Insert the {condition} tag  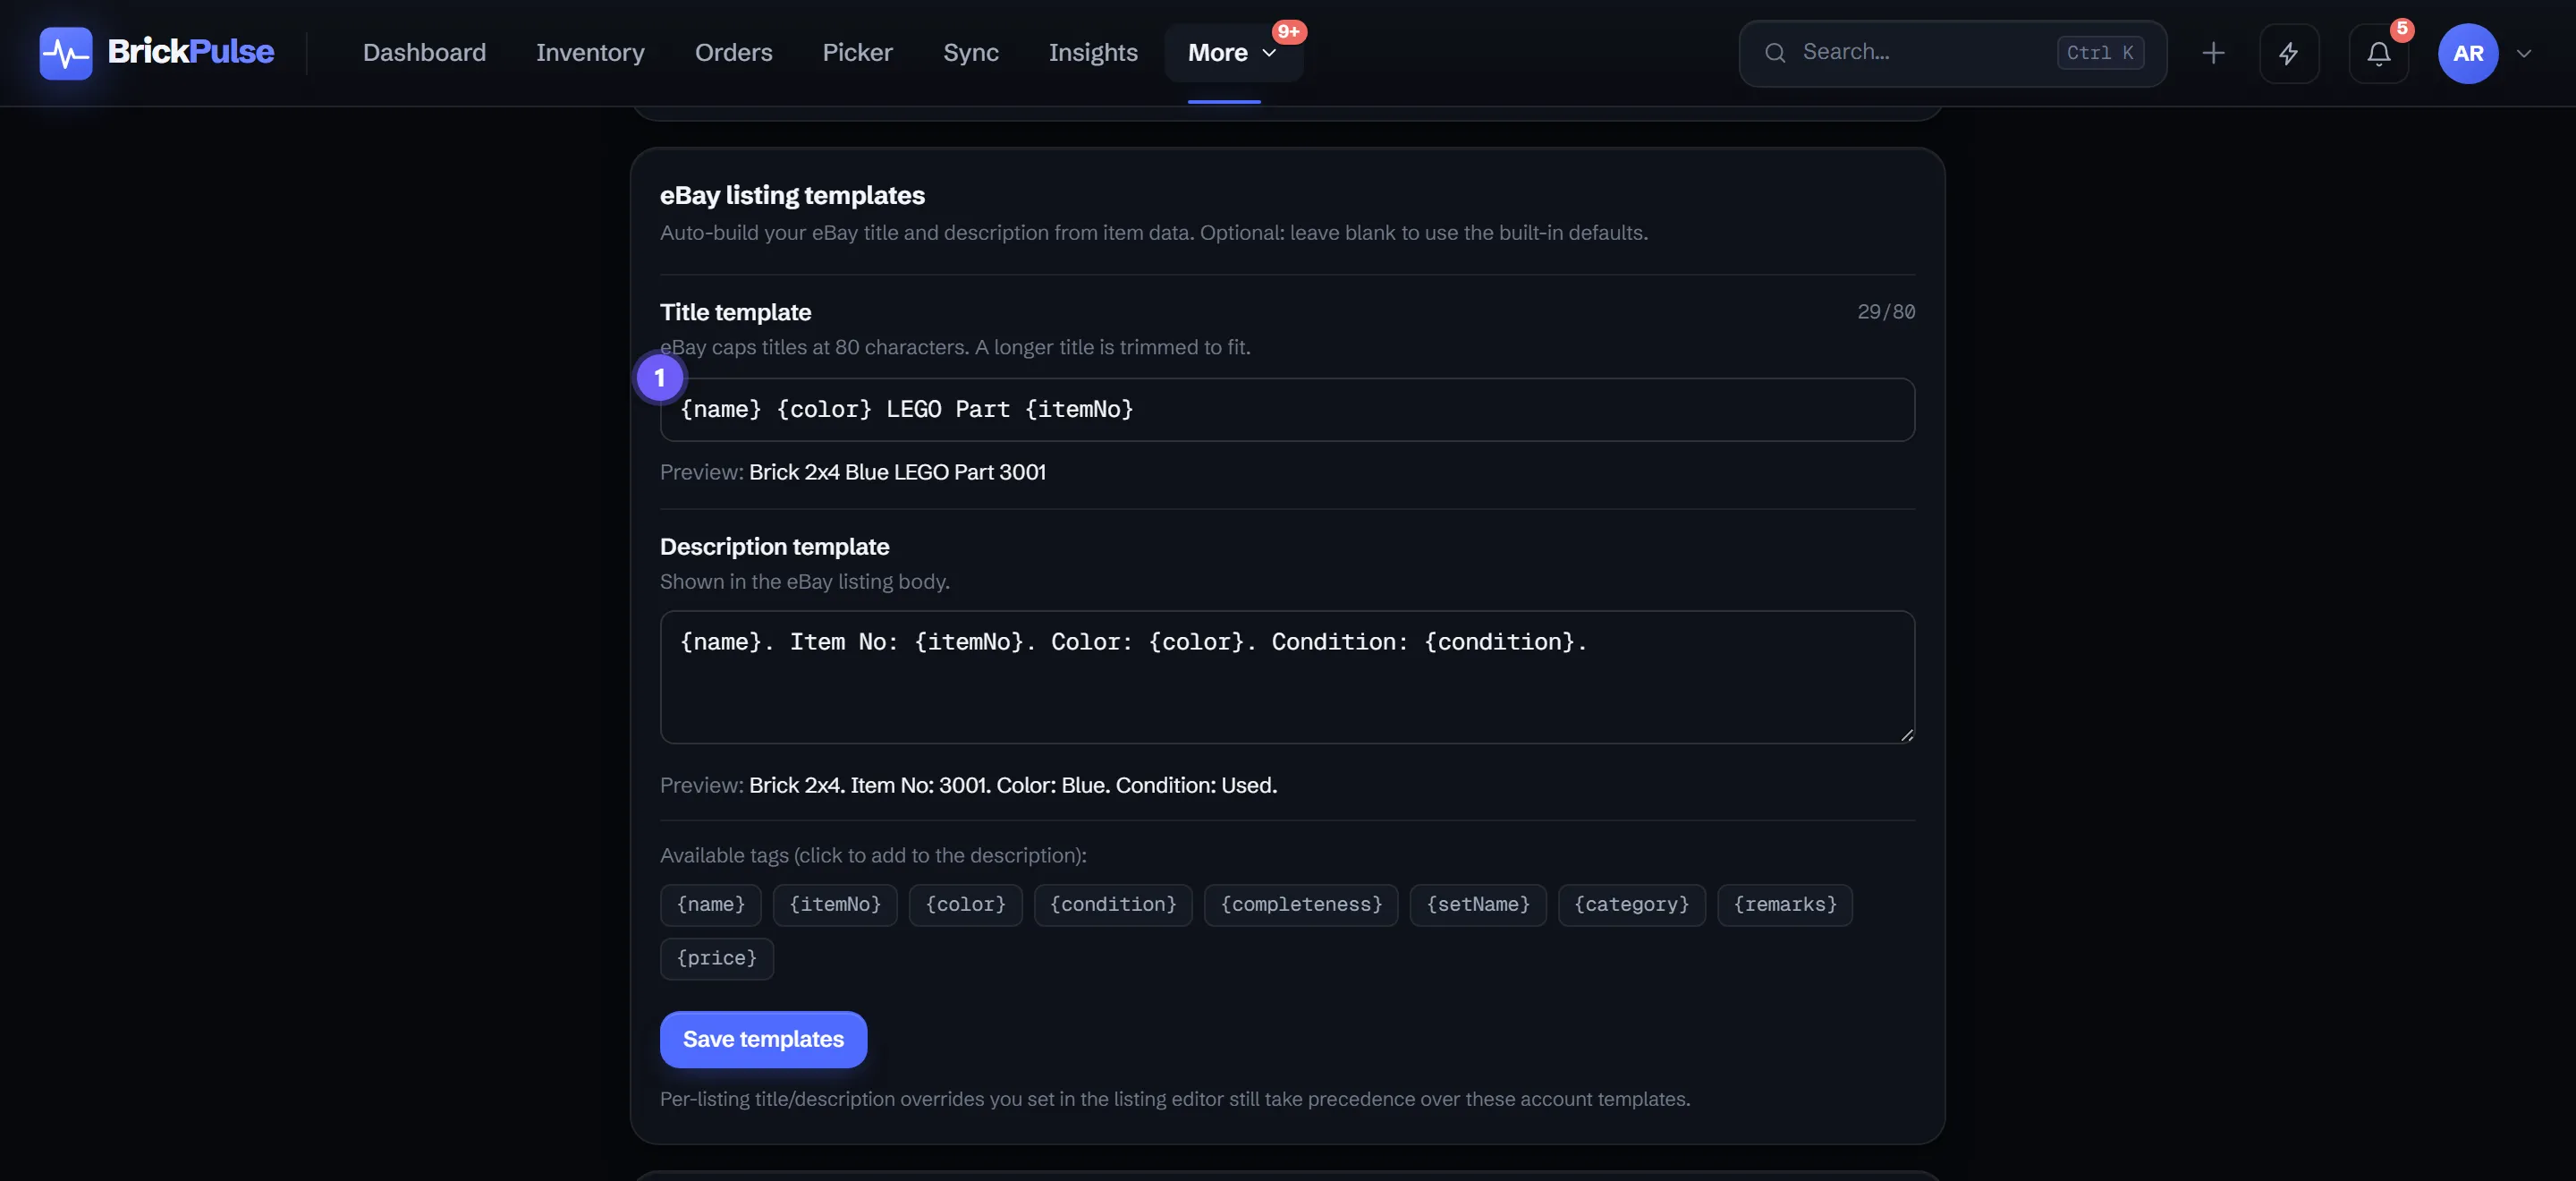click(1113, 905)
